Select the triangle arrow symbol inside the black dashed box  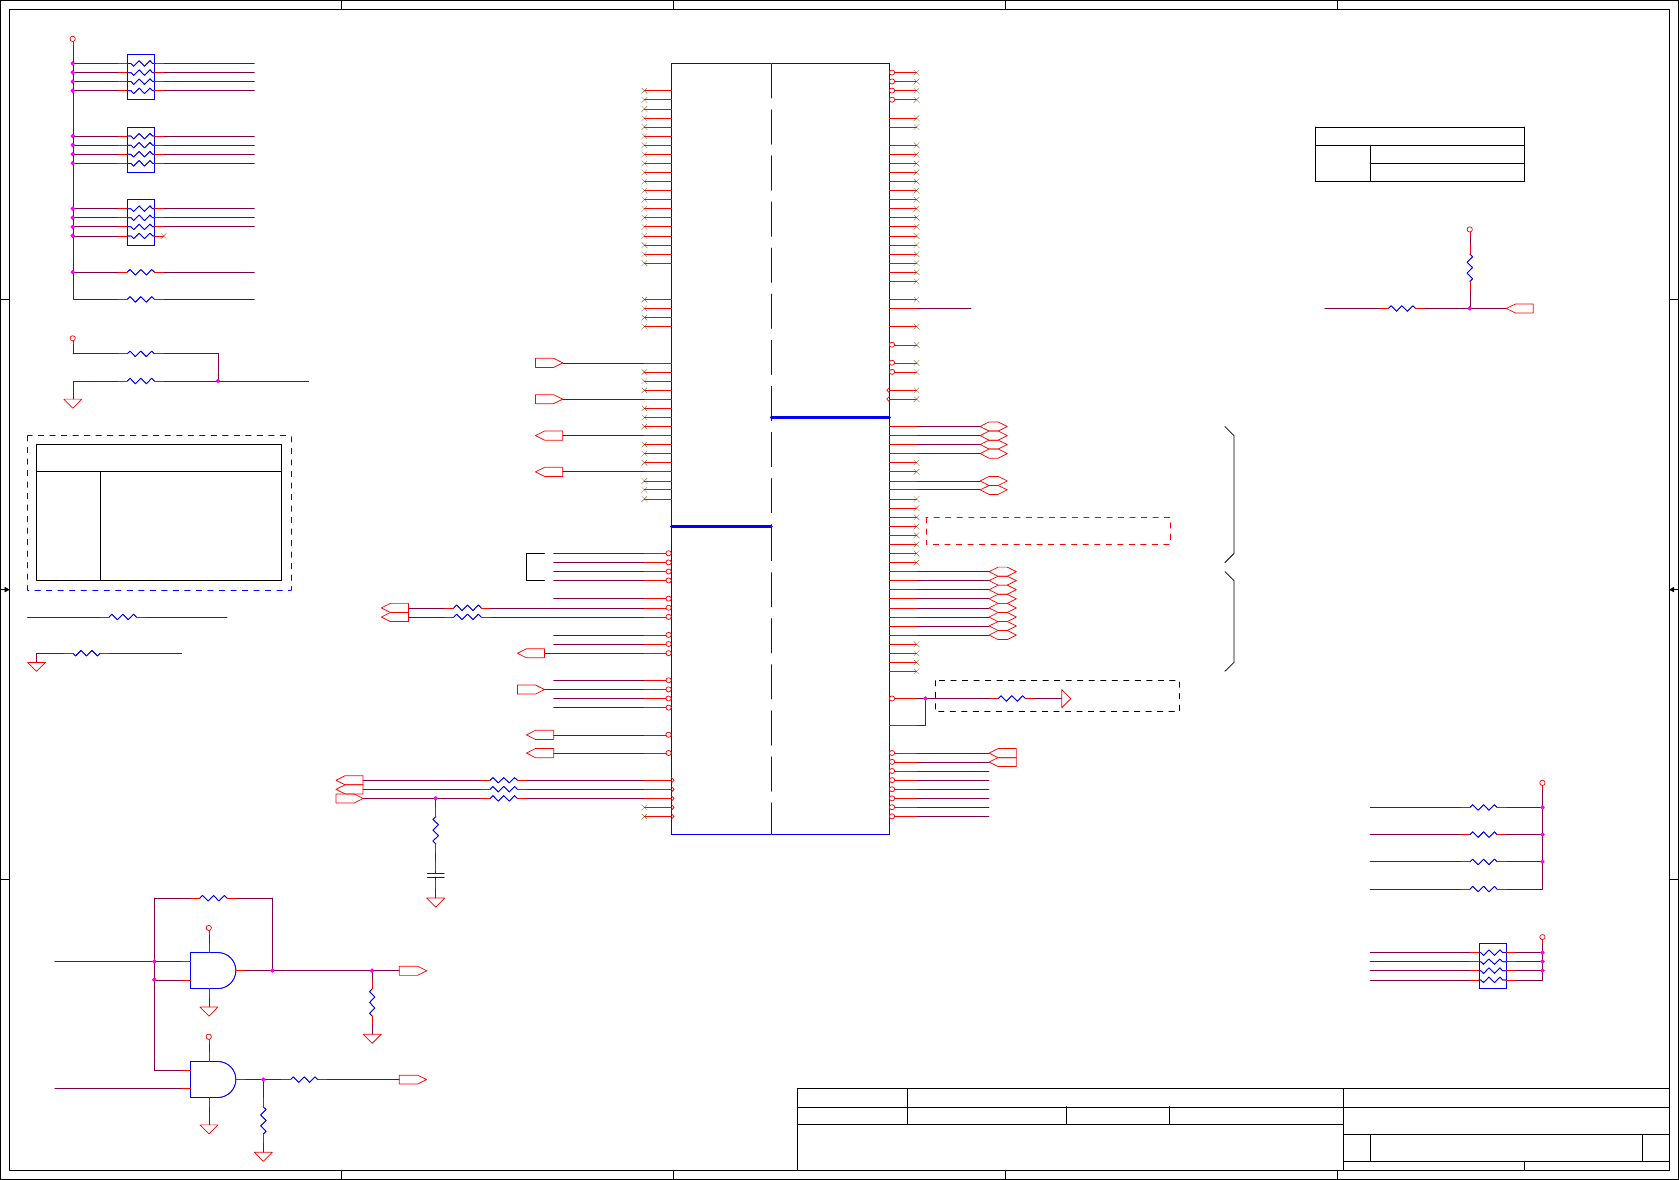(1066, 698)
